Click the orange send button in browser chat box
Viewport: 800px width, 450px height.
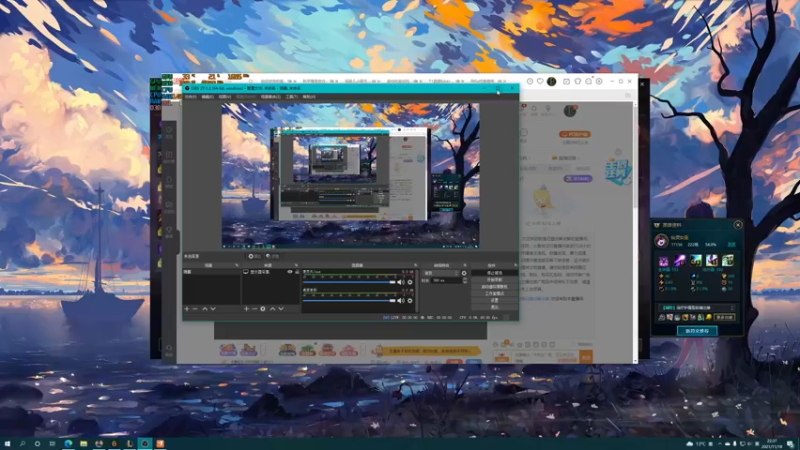click(586, 357)
